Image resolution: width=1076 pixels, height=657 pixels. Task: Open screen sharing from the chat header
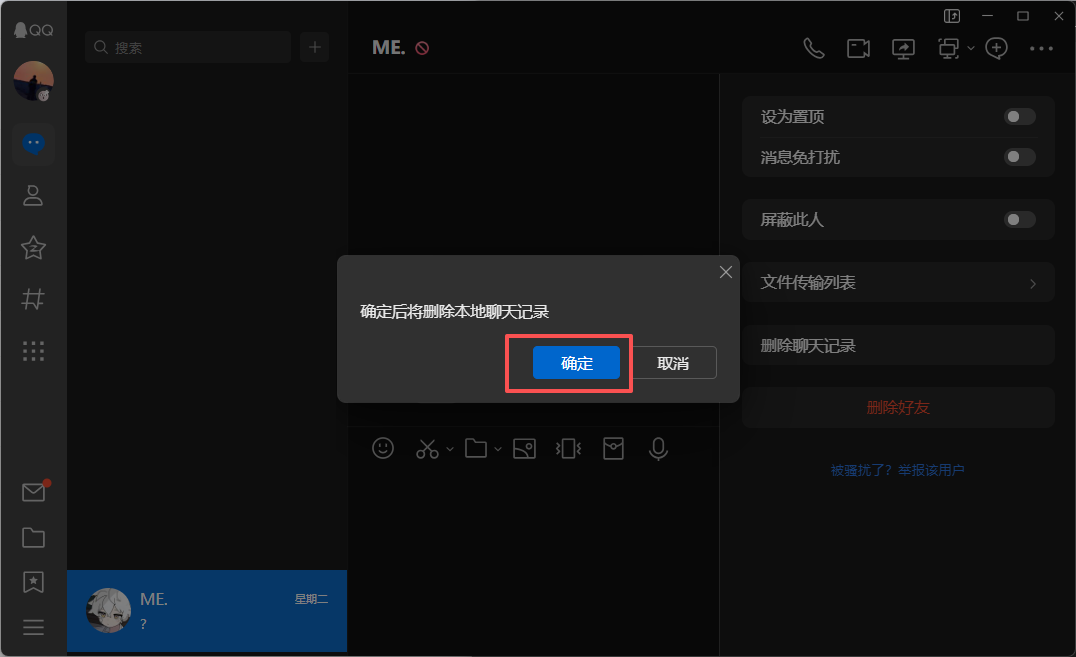(x=903, y=48)
